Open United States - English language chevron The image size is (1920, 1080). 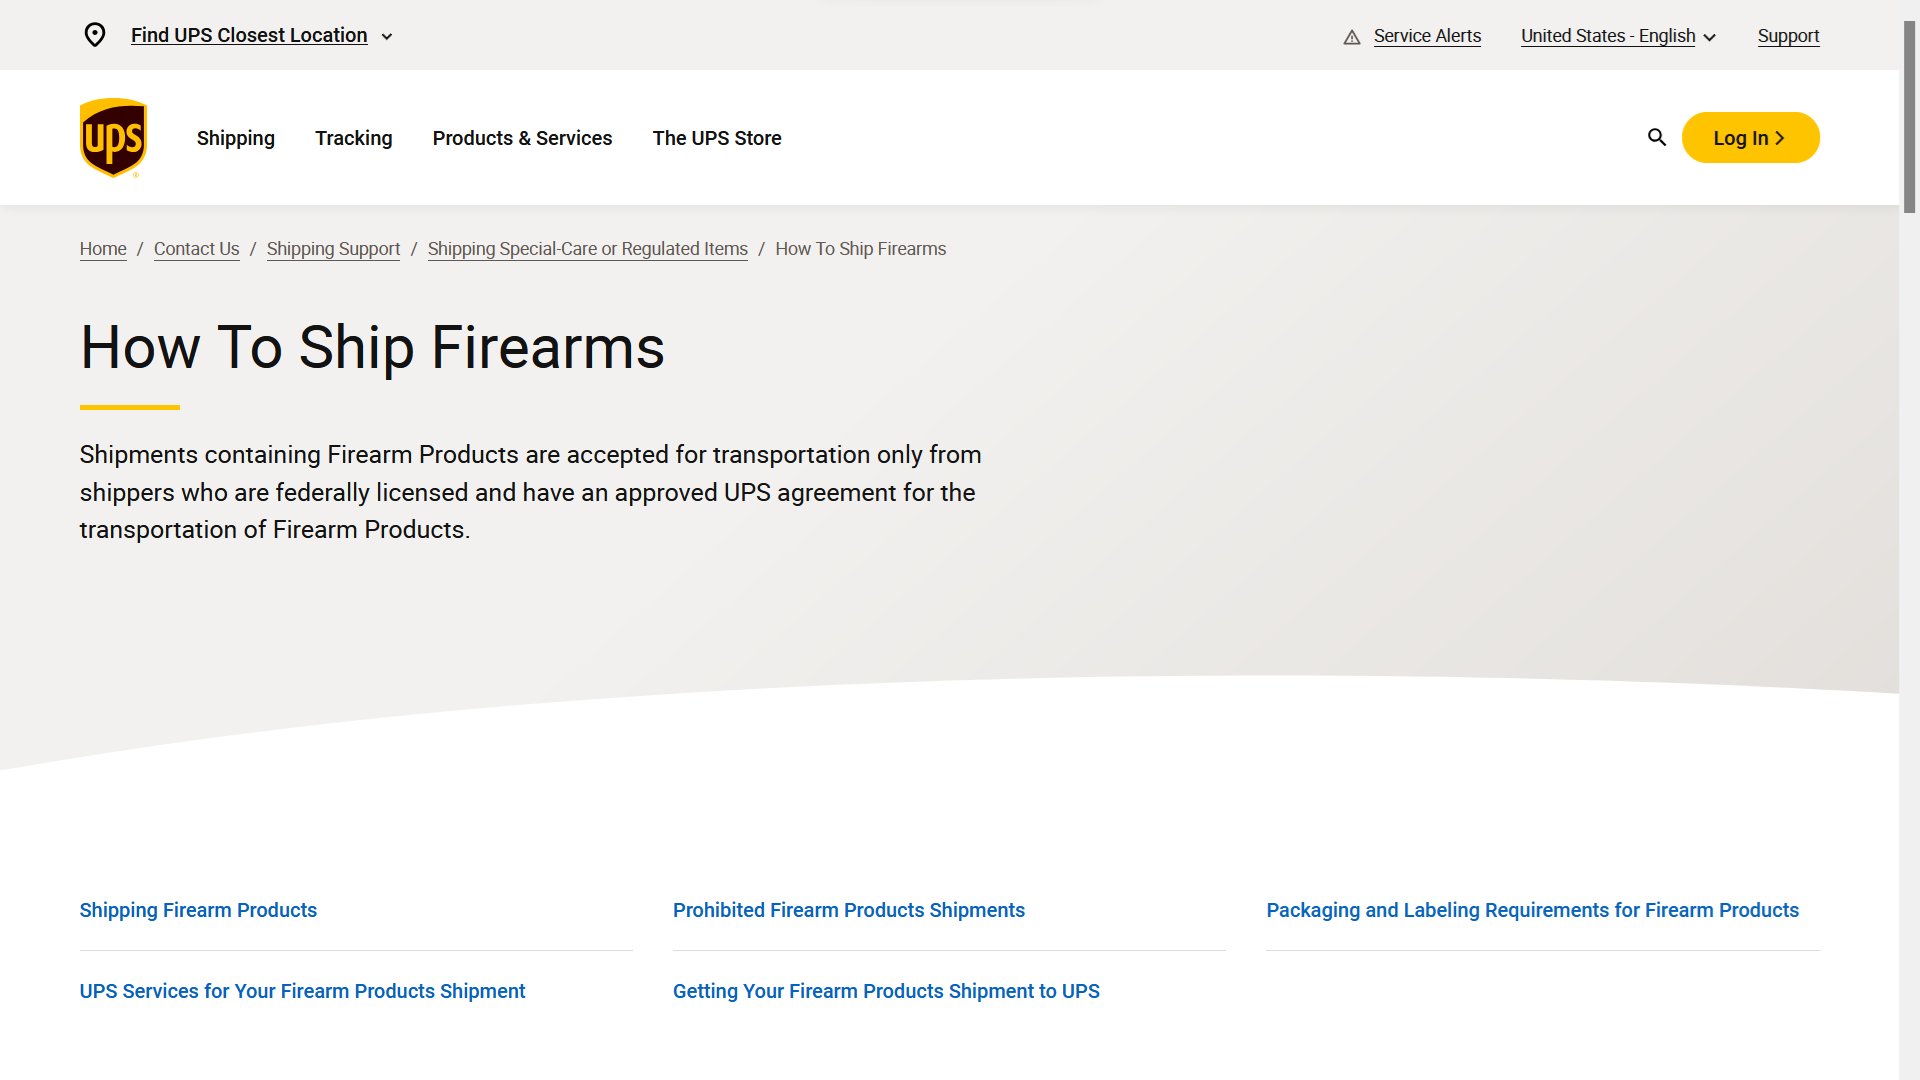(1710, 37)
